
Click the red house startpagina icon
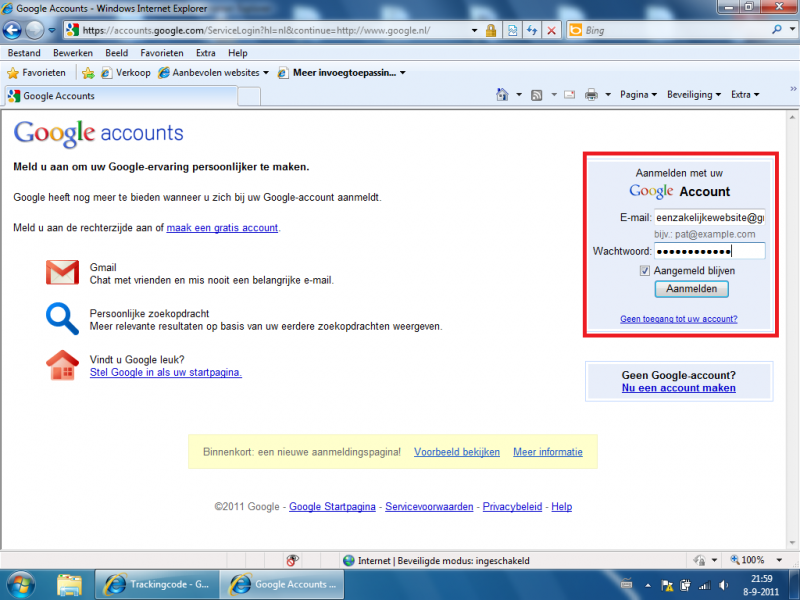(x=62, y=365)
